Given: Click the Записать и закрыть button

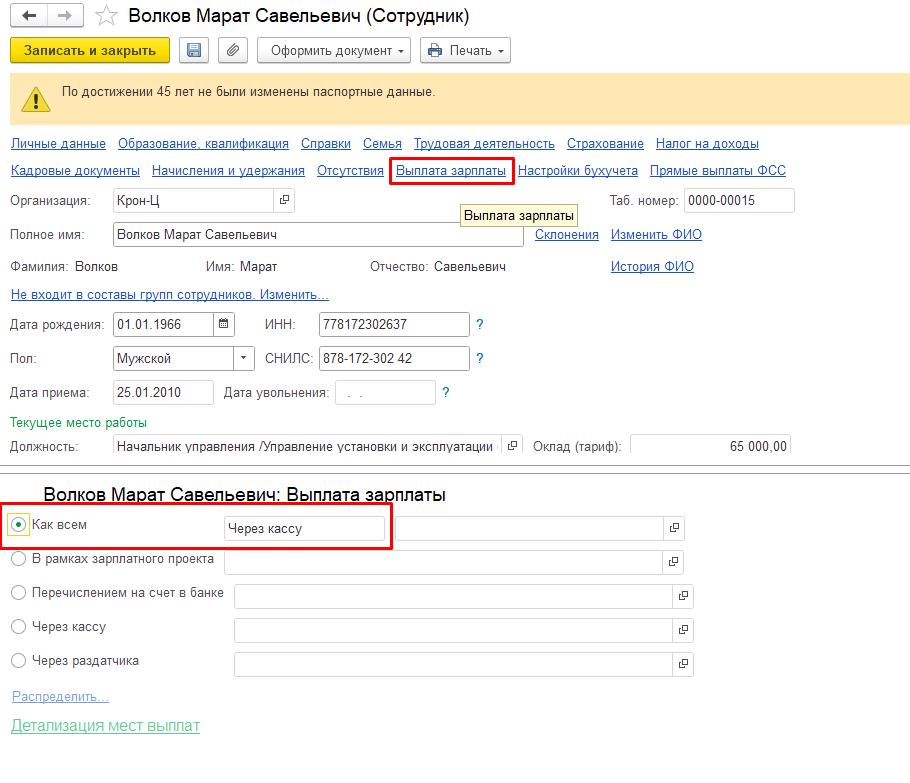Looking at the screenshot, I should tap(90, 50).
